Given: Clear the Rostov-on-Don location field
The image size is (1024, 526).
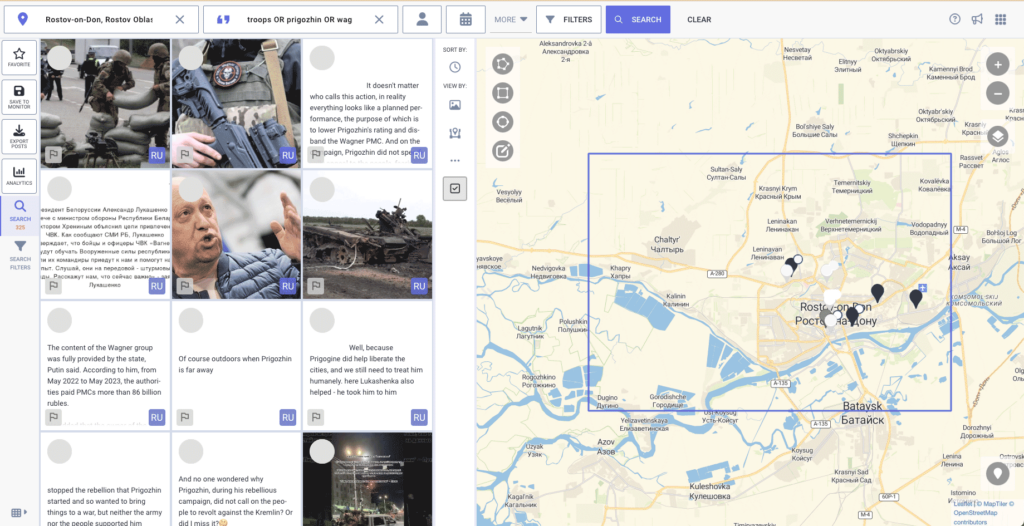Looking at the screenshot, I should tap(180, 20).
